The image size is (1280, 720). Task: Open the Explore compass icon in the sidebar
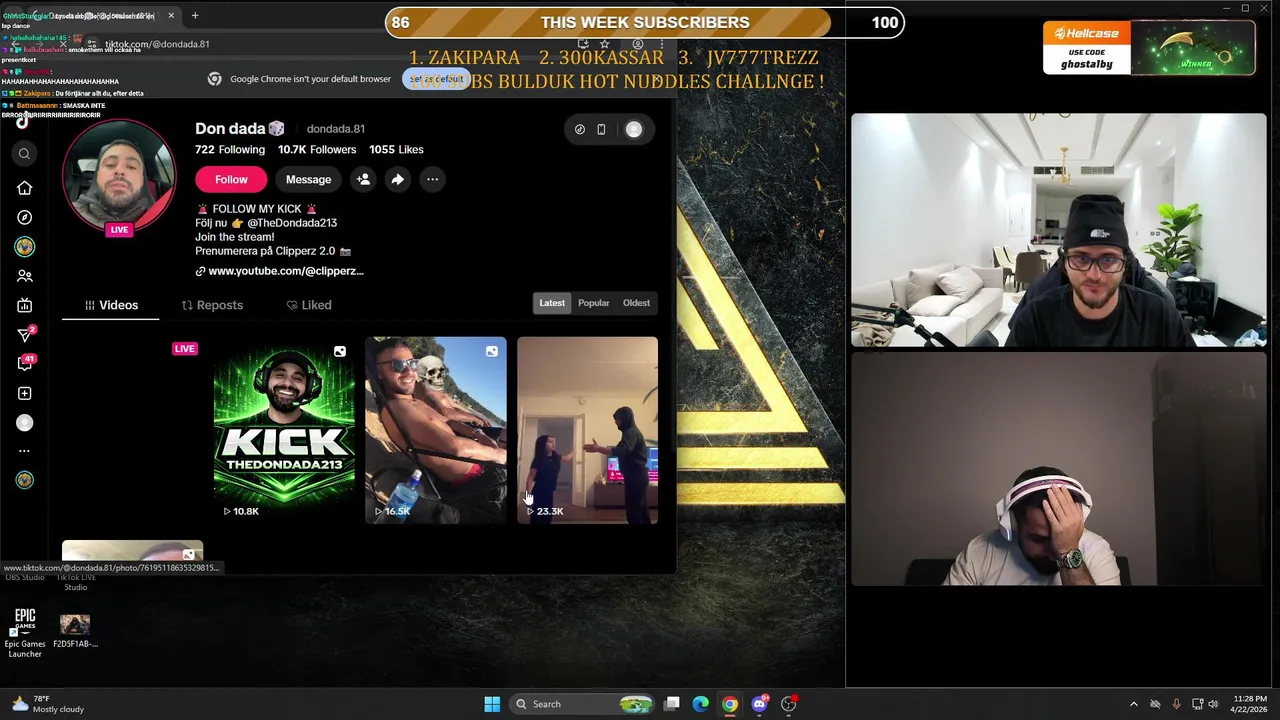tap(25, 217)
